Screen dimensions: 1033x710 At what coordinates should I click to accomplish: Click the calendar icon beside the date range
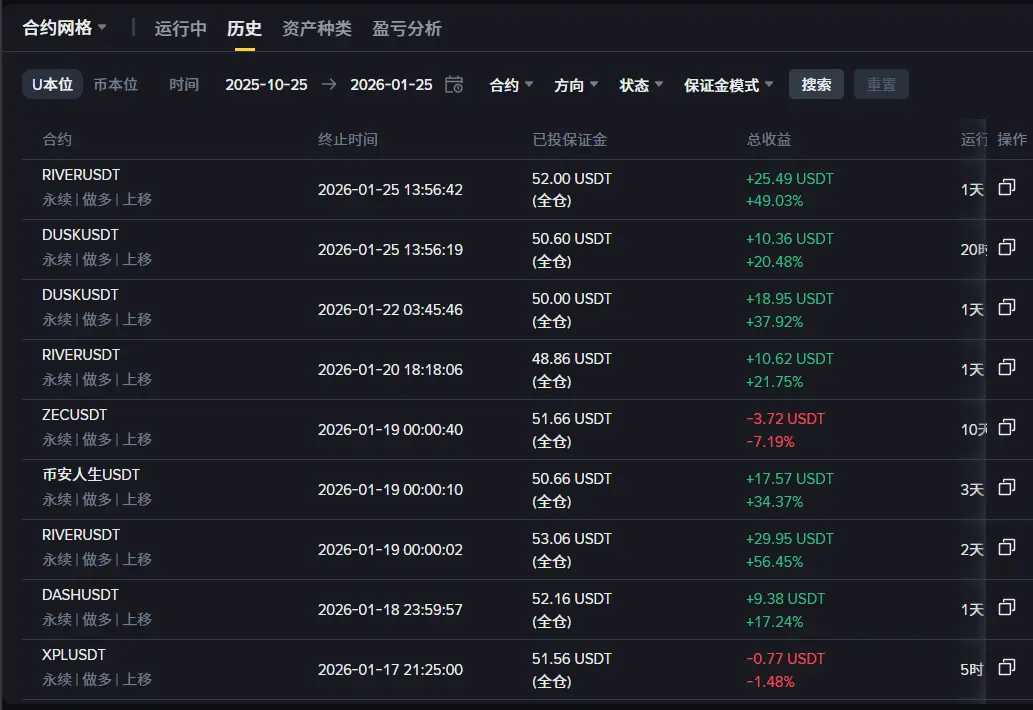coord(454,85)
